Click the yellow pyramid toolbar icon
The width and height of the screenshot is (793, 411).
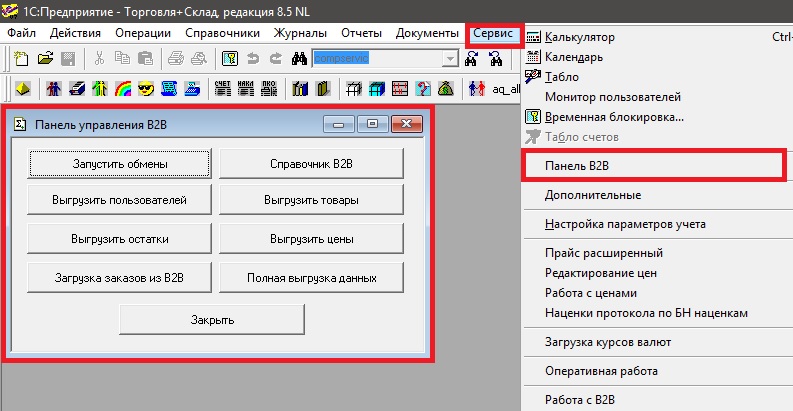23,89
